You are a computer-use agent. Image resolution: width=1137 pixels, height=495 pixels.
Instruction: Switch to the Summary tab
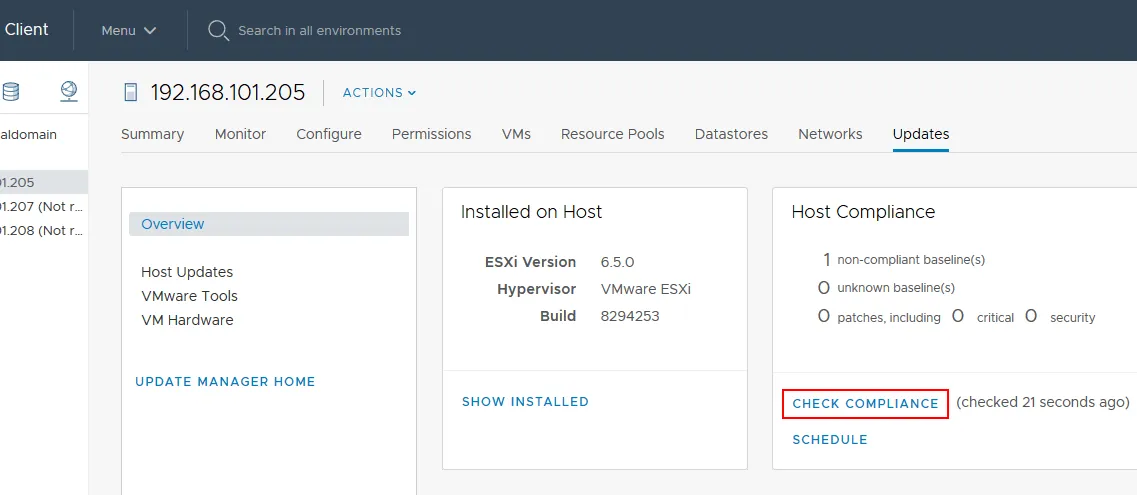tap(152, 134)
